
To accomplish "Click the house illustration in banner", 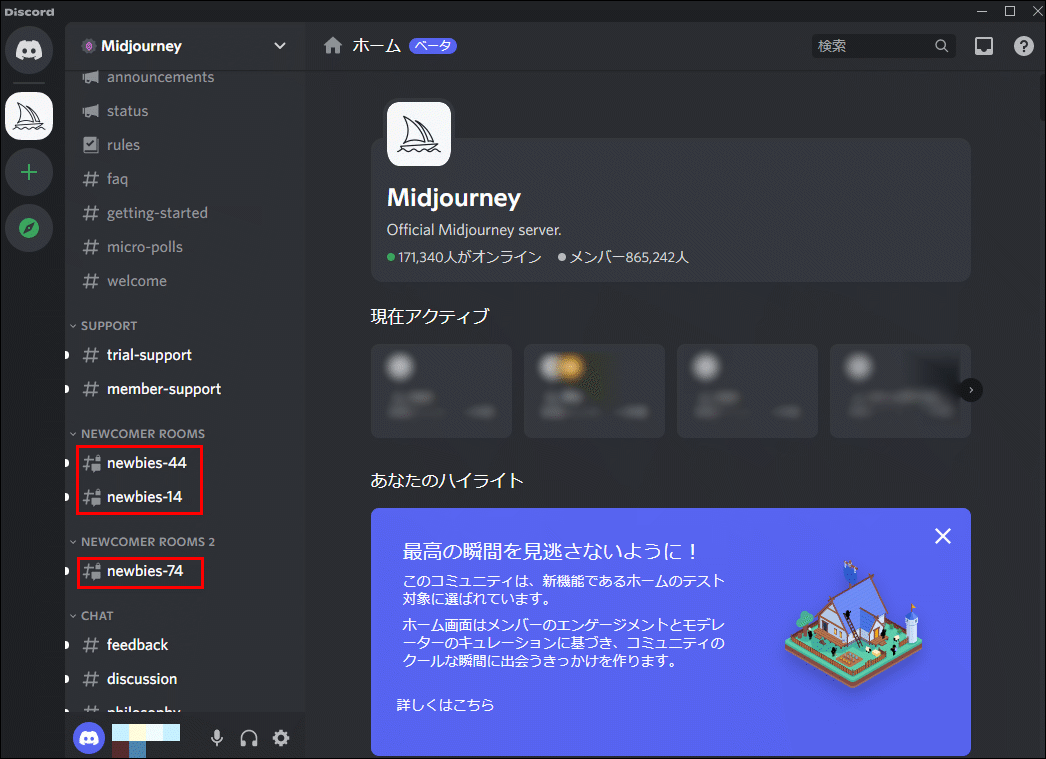I will coord(853,625).
